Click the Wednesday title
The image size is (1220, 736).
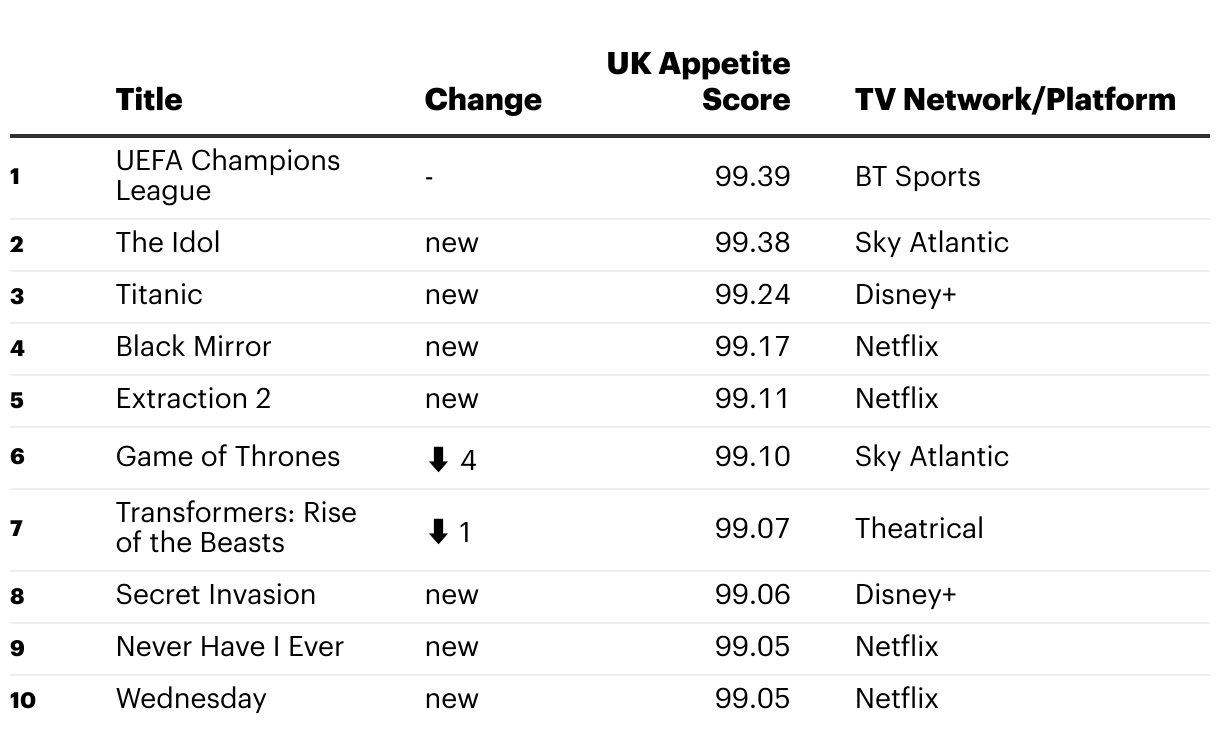tap(191, 698)
